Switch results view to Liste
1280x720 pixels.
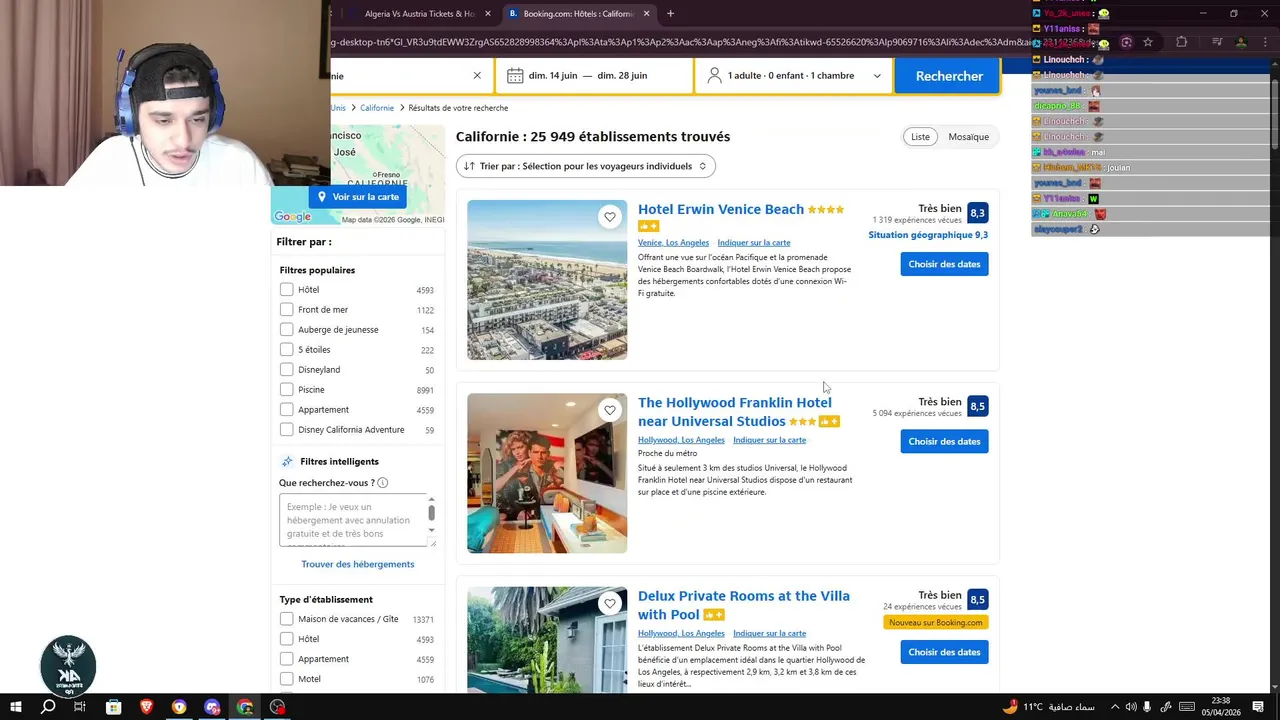920,137
